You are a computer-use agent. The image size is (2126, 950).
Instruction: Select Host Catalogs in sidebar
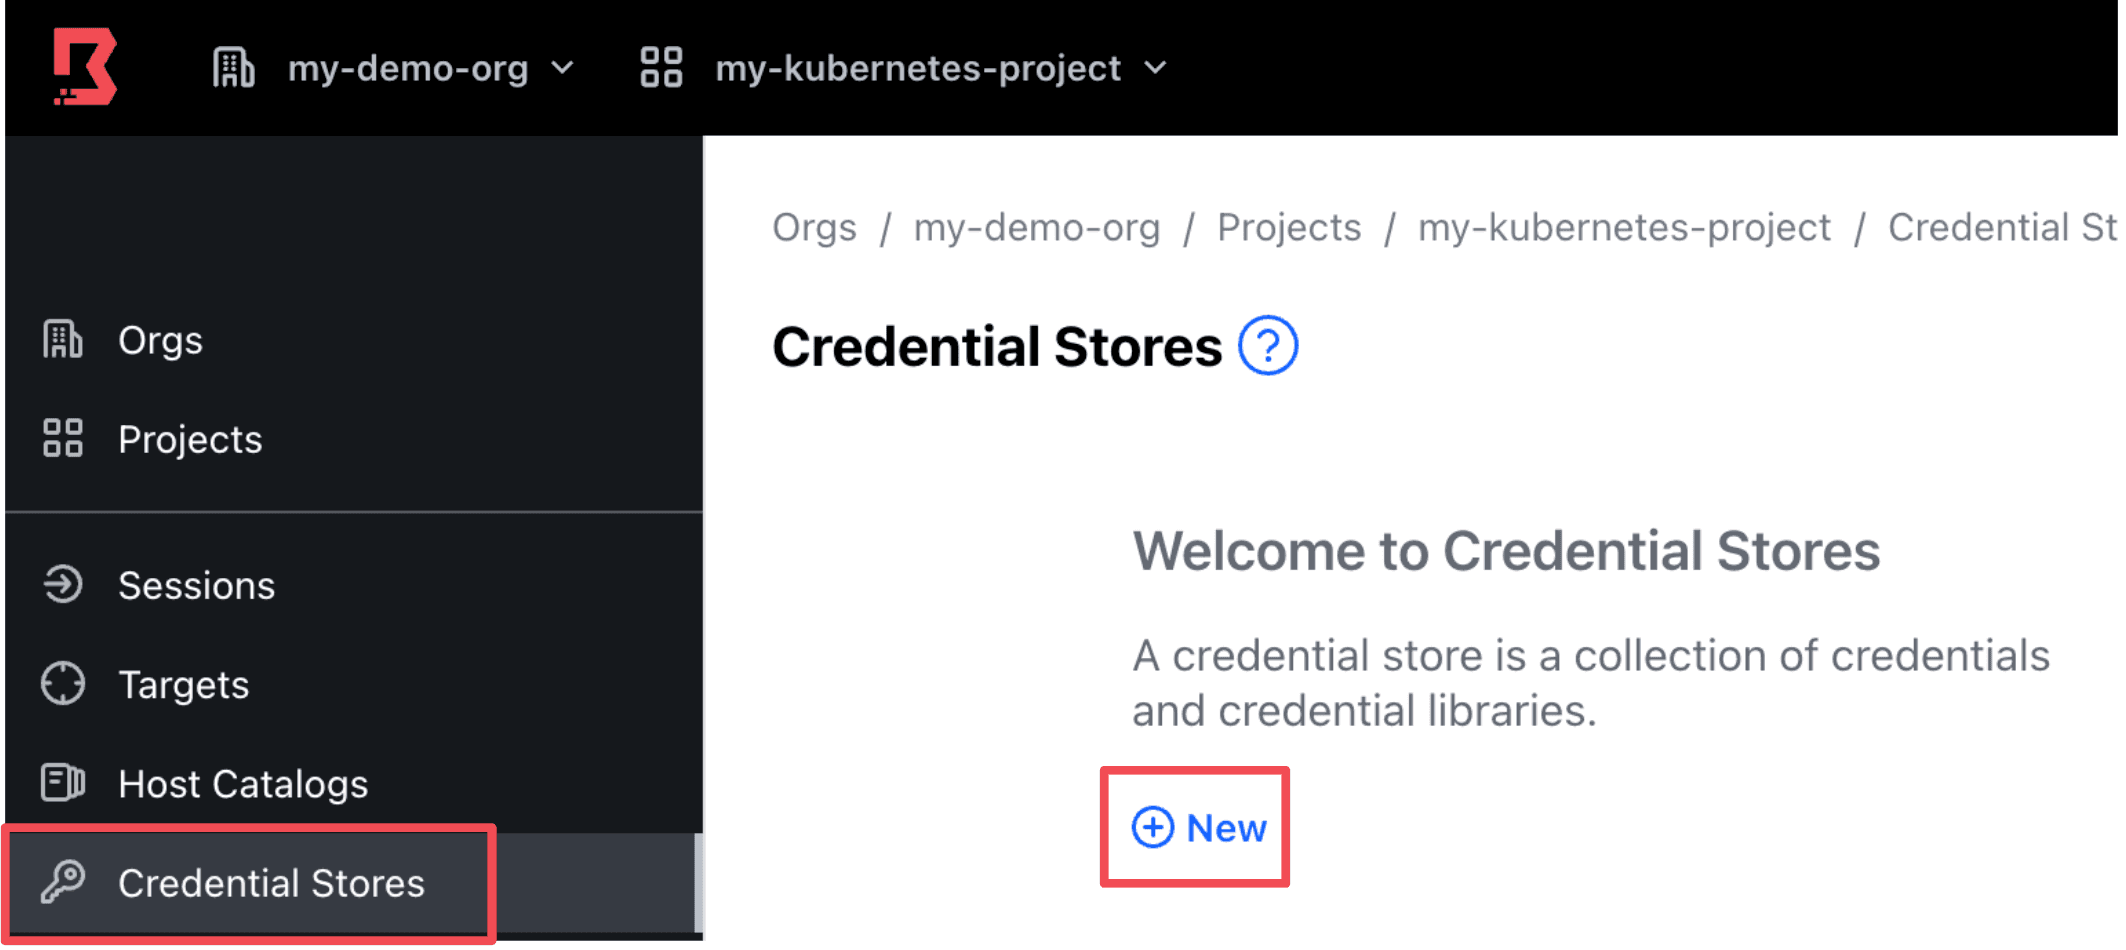[x=243, y=784]
